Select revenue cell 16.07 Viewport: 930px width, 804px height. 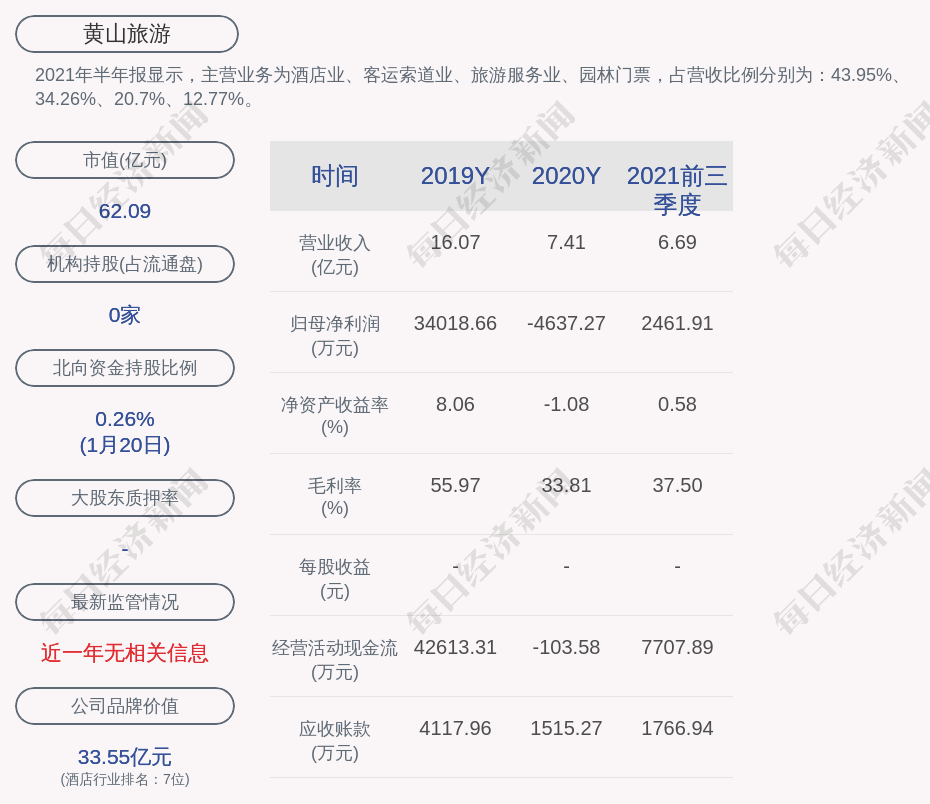click(x=455, y=243)
